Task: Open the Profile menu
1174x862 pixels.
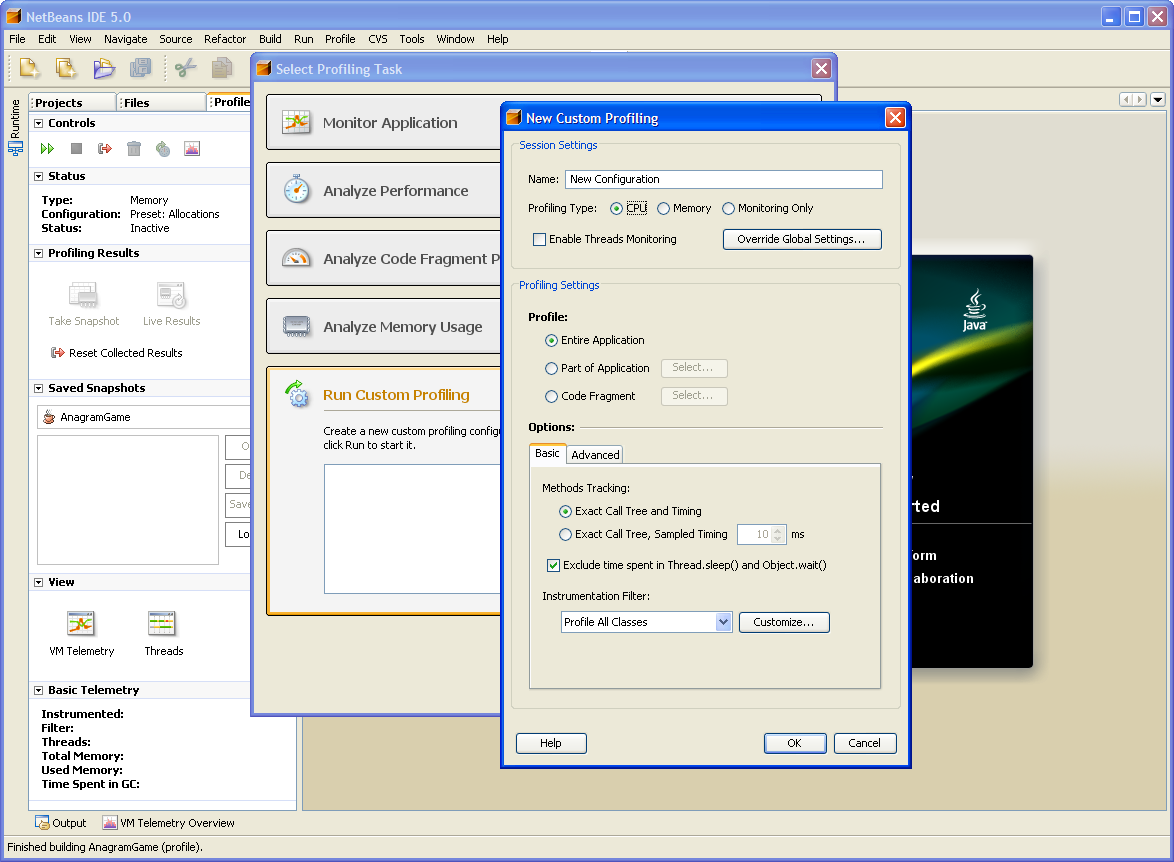Action: (x=340, y=39)
